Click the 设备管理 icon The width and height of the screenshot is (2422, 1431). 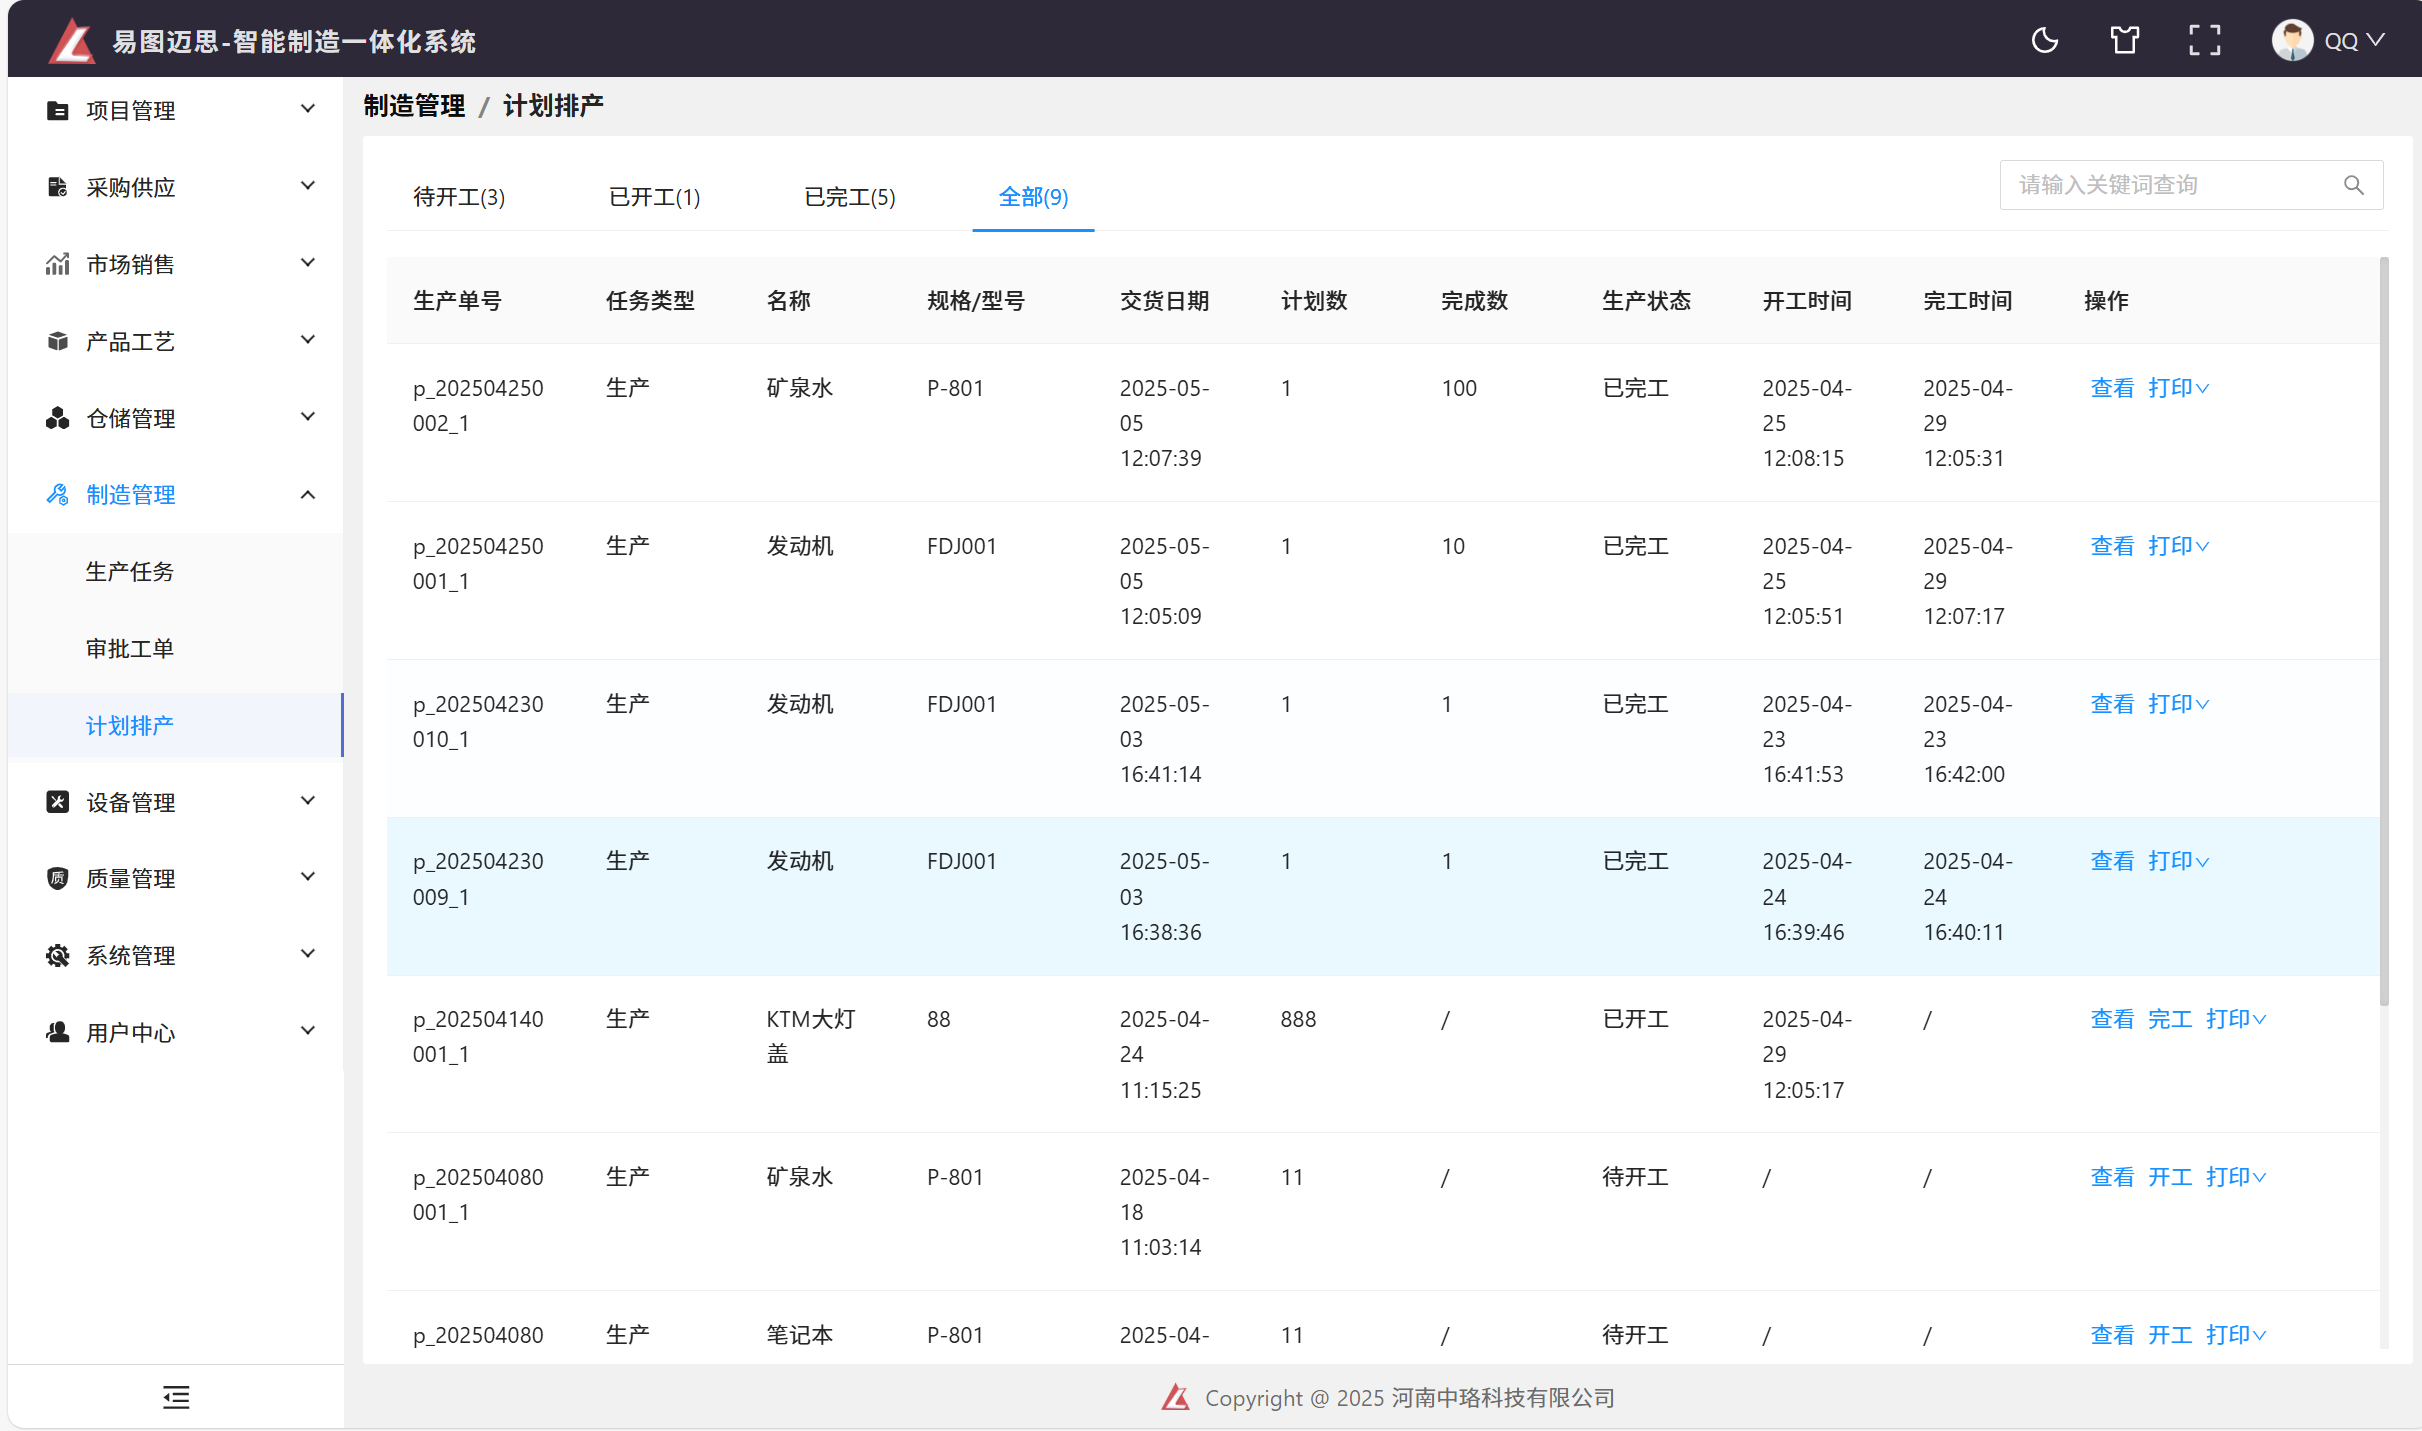[x=58, y=802]
